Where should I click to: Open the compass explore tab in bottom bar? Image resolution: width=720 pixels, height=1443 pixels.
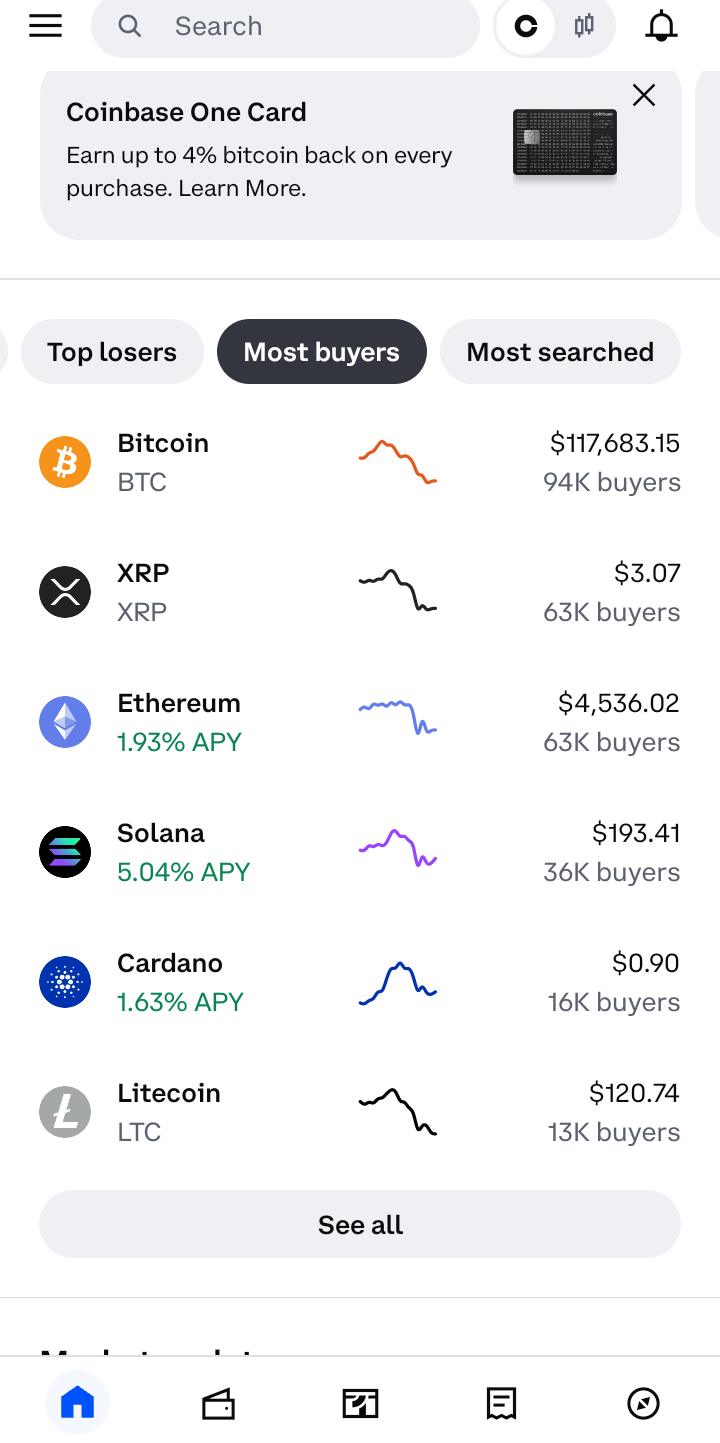643,1404
